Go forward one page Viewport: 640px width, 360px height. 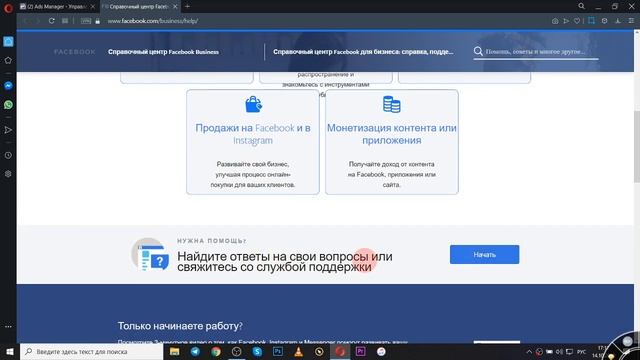tap(38, 21)
